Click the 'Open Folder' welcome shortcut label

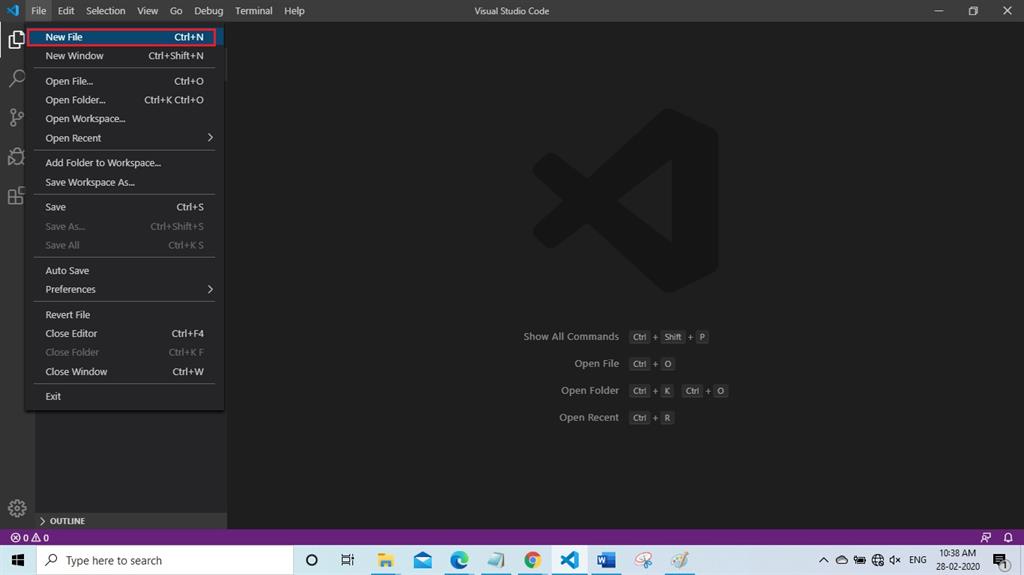[x=590, y=390]
